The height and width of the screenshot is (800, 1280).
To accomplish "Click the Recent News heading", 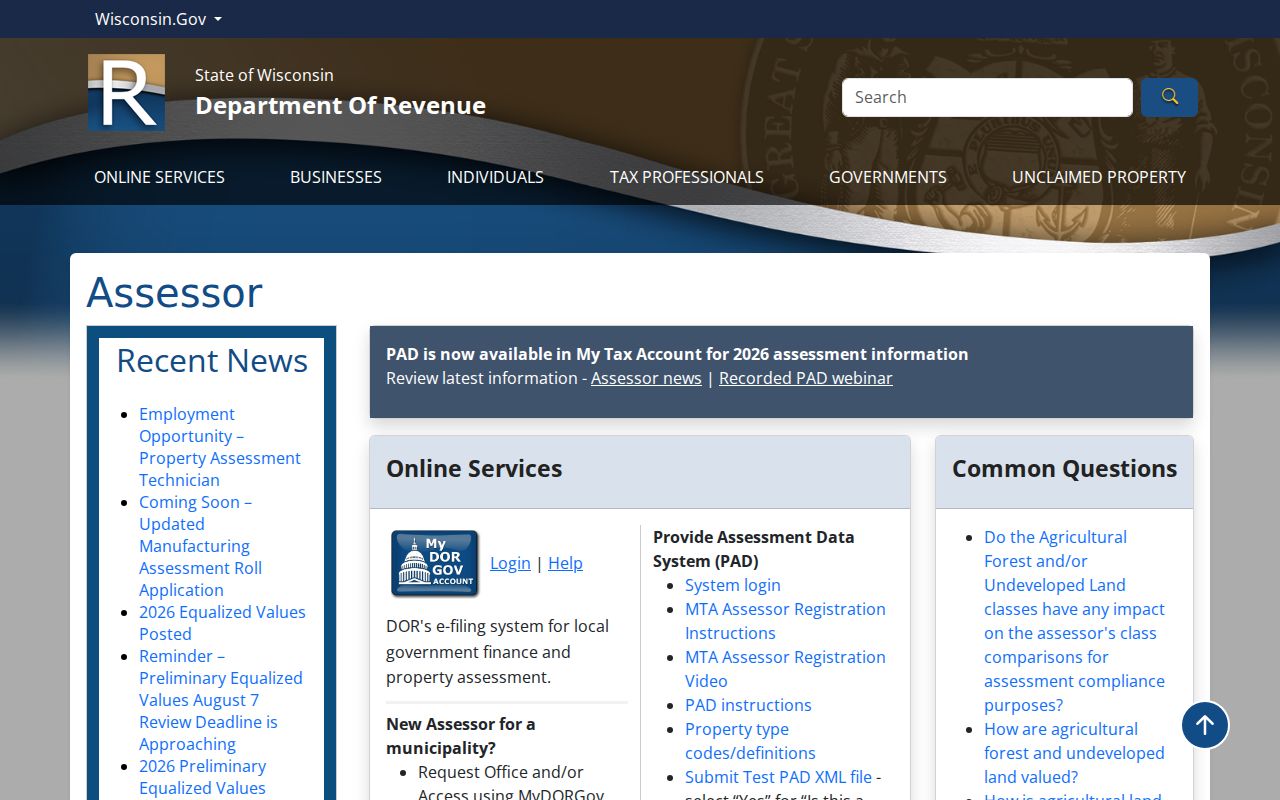I will click(212, 361).
